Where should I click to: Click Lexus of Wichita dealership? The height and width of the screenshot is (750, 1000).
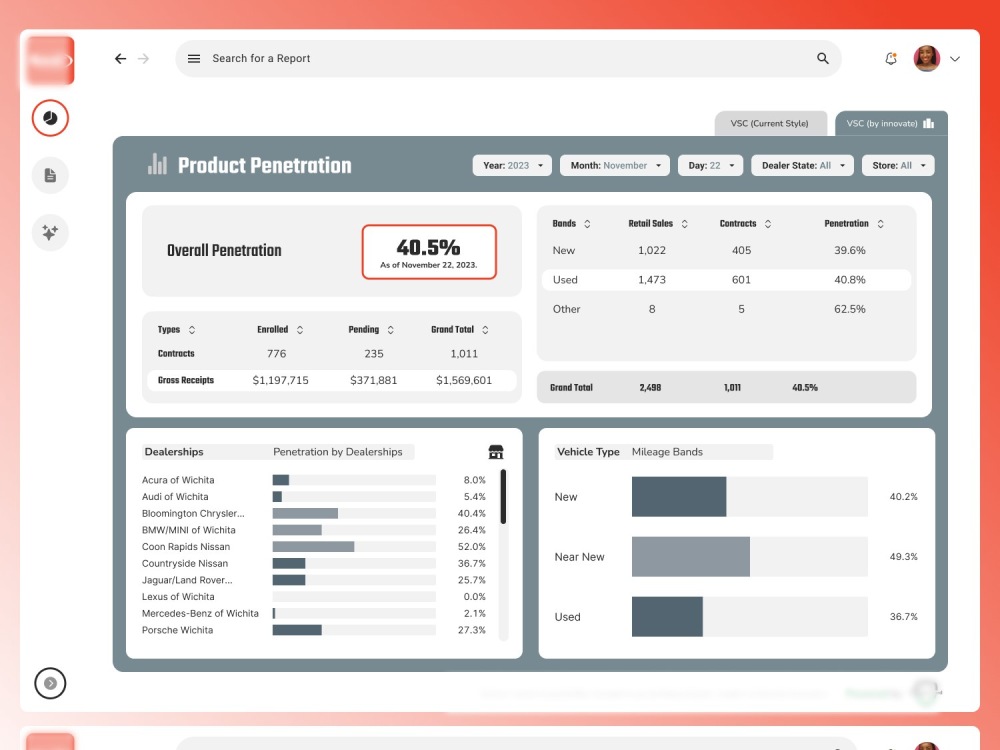(178, 596)
